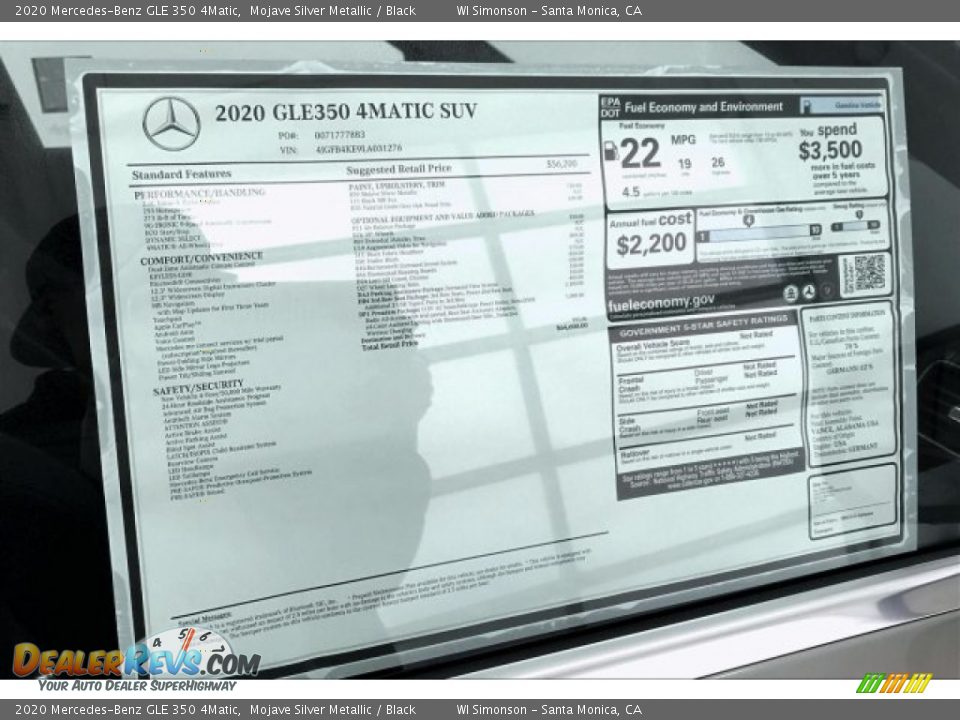
Task: Click top caption "Mojave Silver Metallic / Black"
Action: pyautogui.click(x=332, y=10)
